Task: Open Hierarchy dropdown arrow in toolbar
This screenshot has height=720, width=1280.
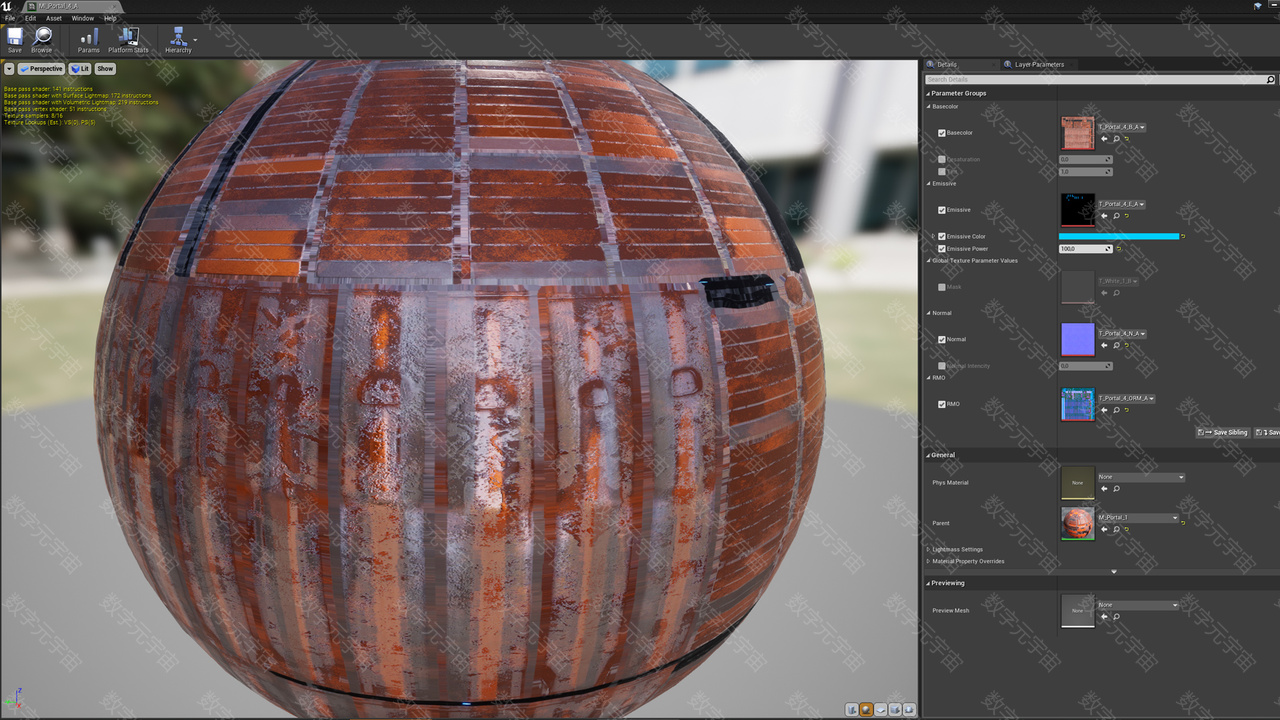Action: click(195, 40)
